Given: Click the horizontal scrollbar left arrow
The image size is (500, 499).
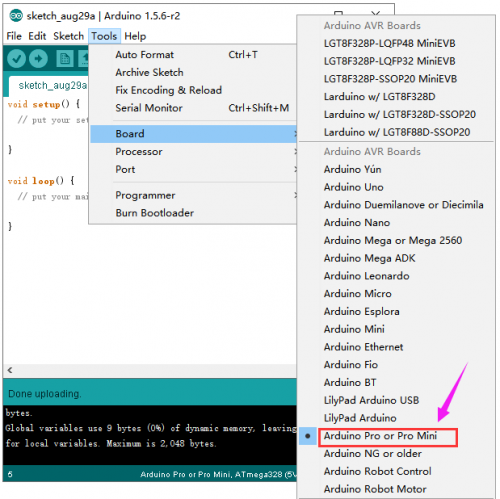Looking at the screenshot, I should tap(10, 370).
